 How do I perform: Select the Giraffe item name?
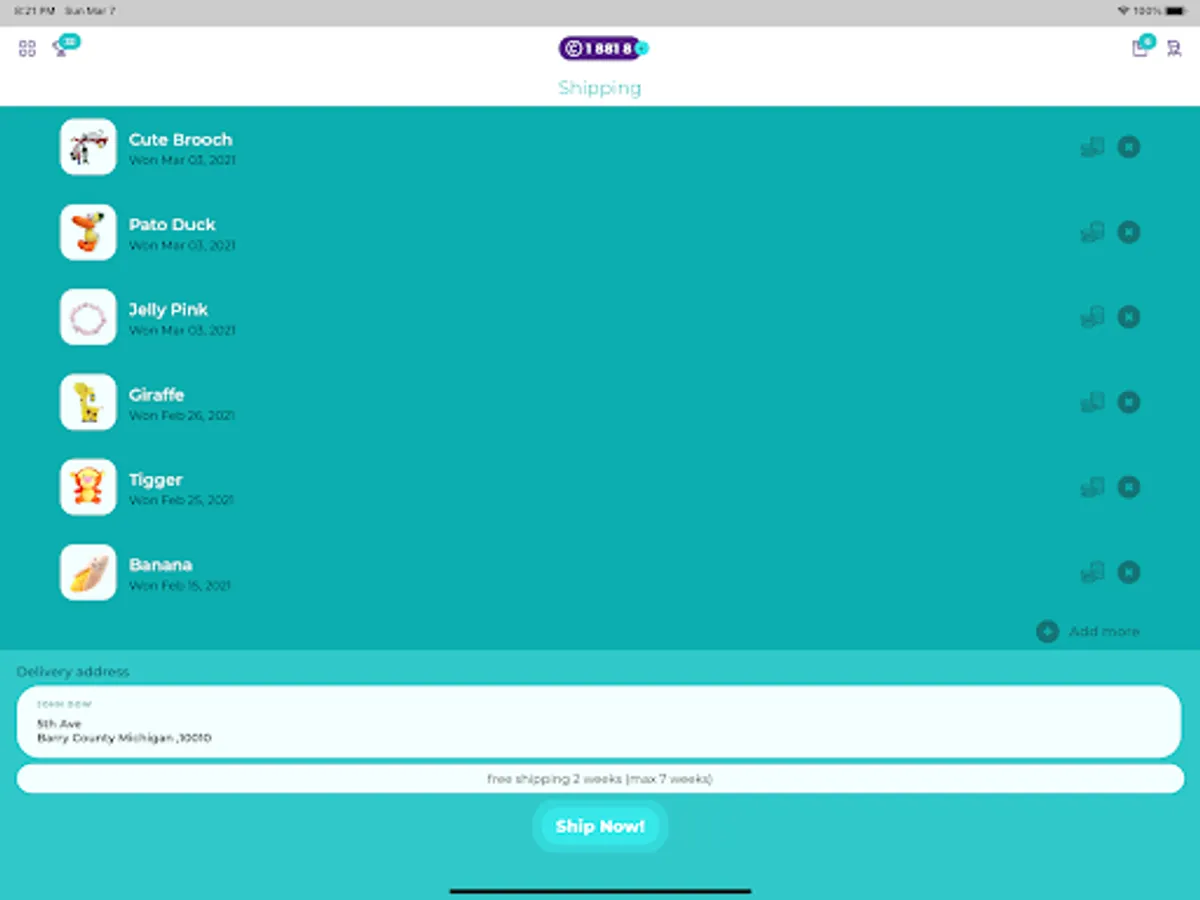click(156, 395)
